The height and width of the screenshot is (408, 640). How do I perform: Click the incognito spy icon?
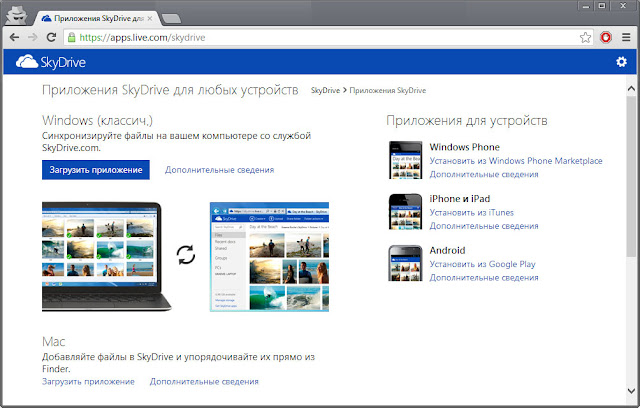17,15
